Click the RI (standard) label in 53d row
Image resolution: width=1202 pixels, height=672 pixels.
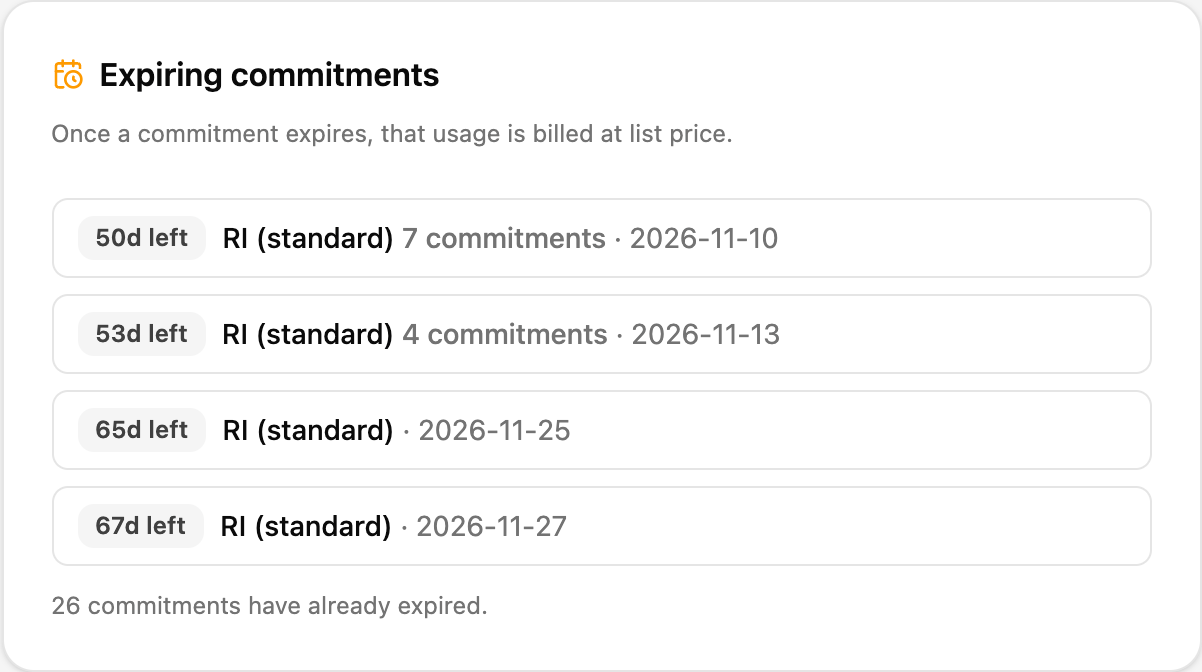coord(308,335)
